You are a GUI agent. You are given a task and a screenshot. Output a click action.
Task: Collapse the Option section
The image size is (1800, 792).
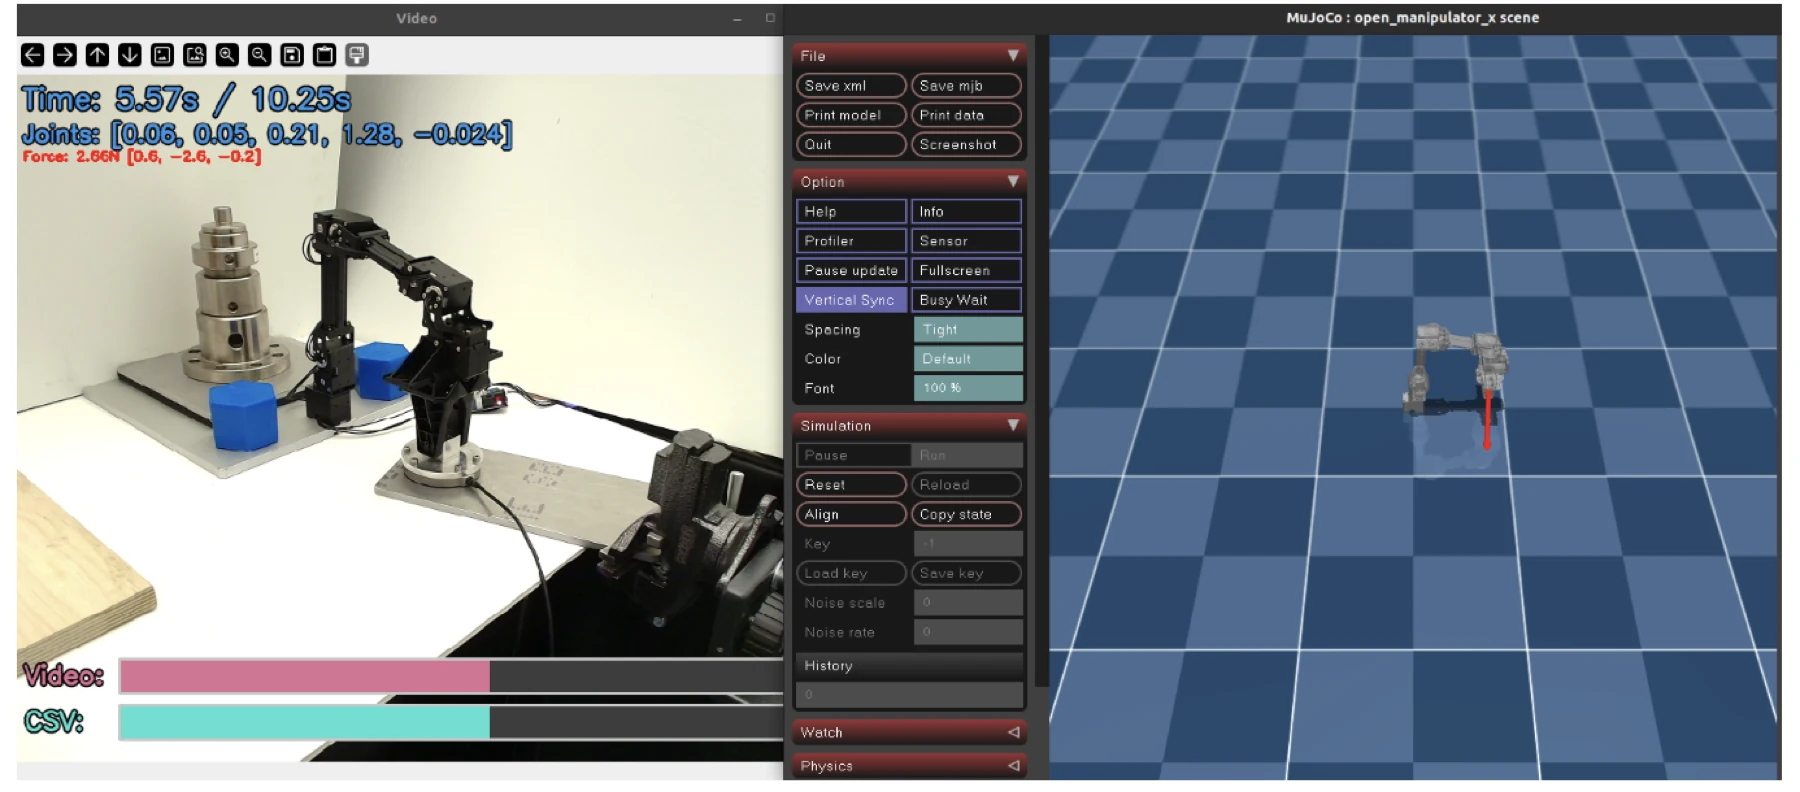1012,182
